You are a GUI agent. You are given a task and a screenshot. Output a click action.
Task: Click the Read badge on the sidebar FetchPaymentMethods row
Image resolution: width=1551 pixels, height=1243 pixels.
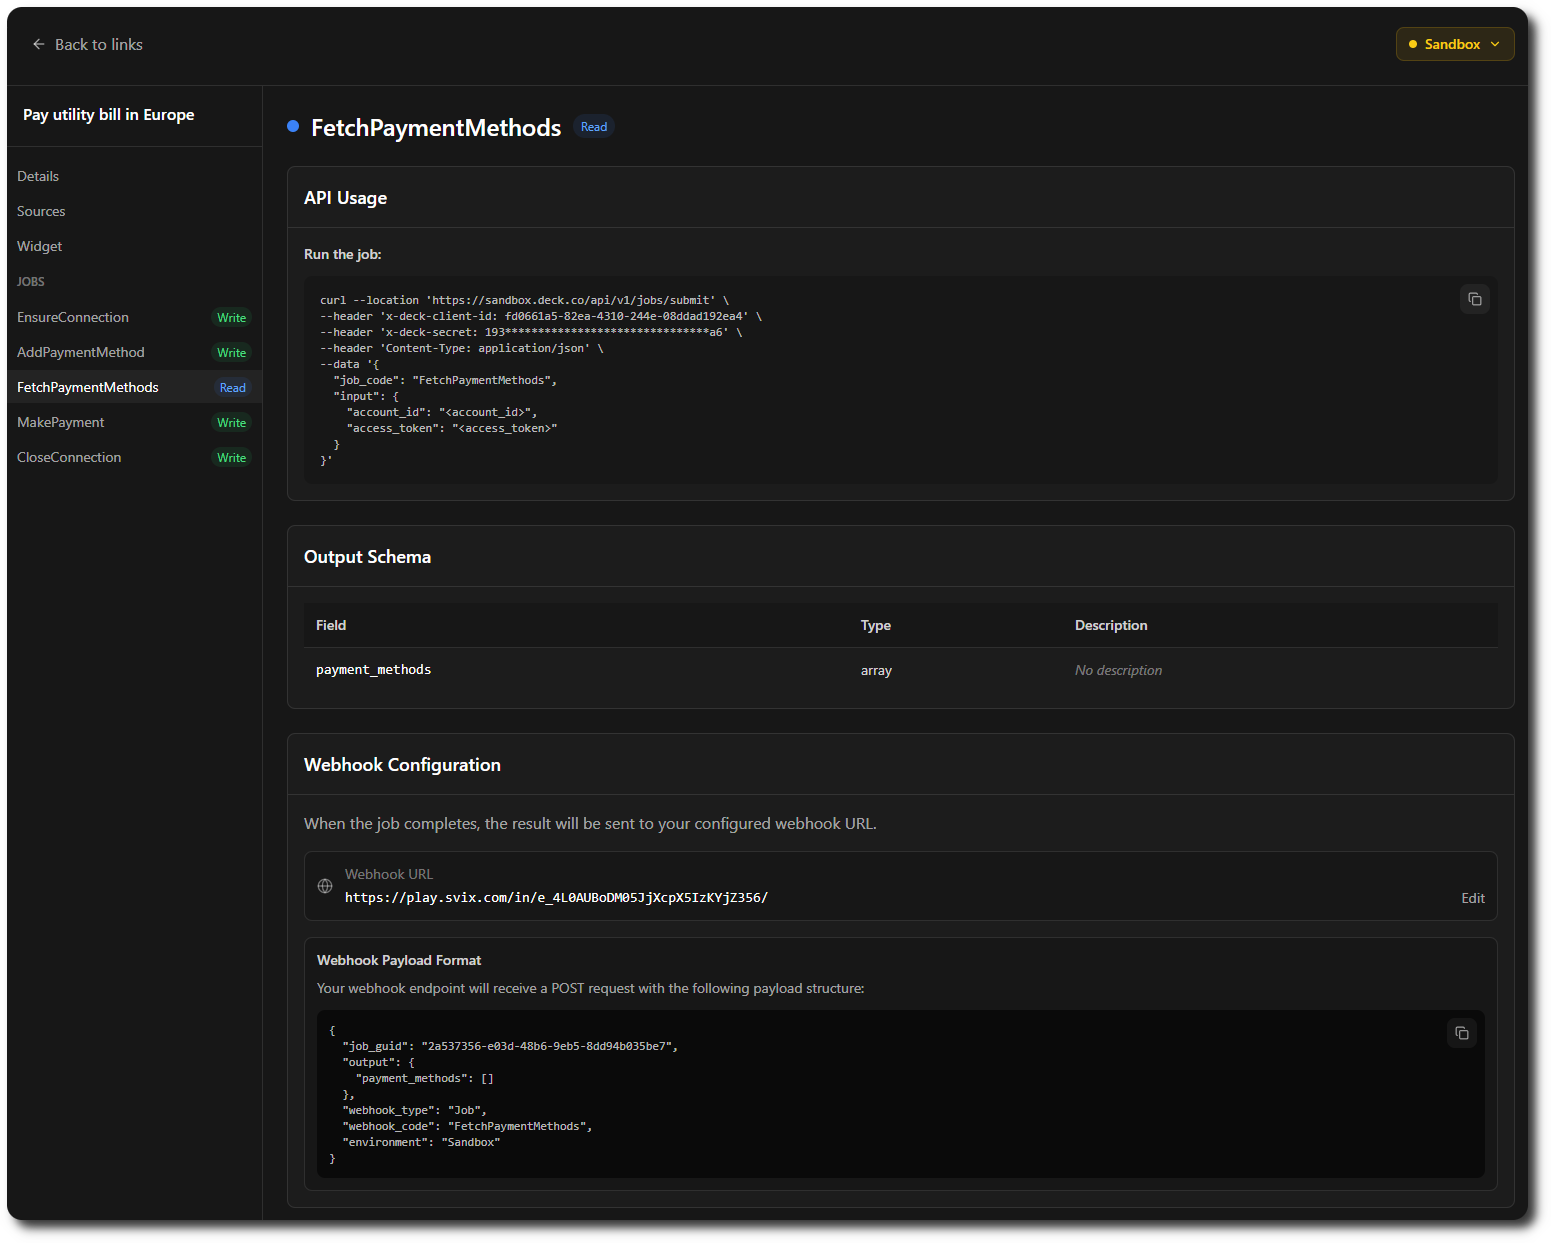point(233,388)
